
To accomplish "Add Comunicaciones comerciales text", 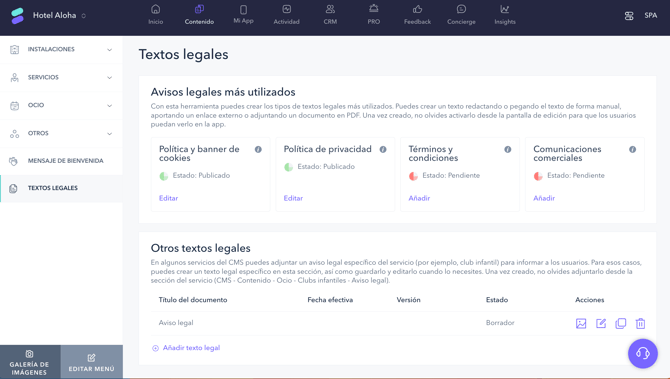I will (544, 198).
